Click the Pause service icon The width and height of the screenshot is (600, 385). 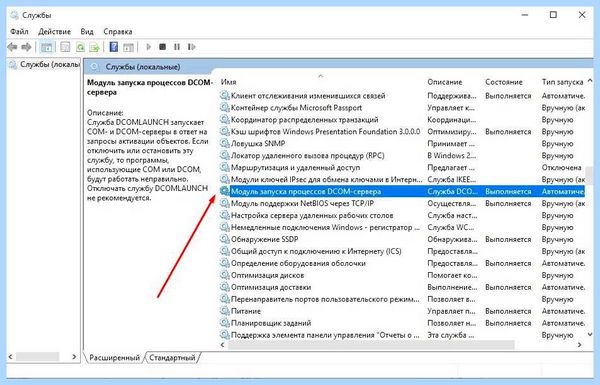coord(177,47)
